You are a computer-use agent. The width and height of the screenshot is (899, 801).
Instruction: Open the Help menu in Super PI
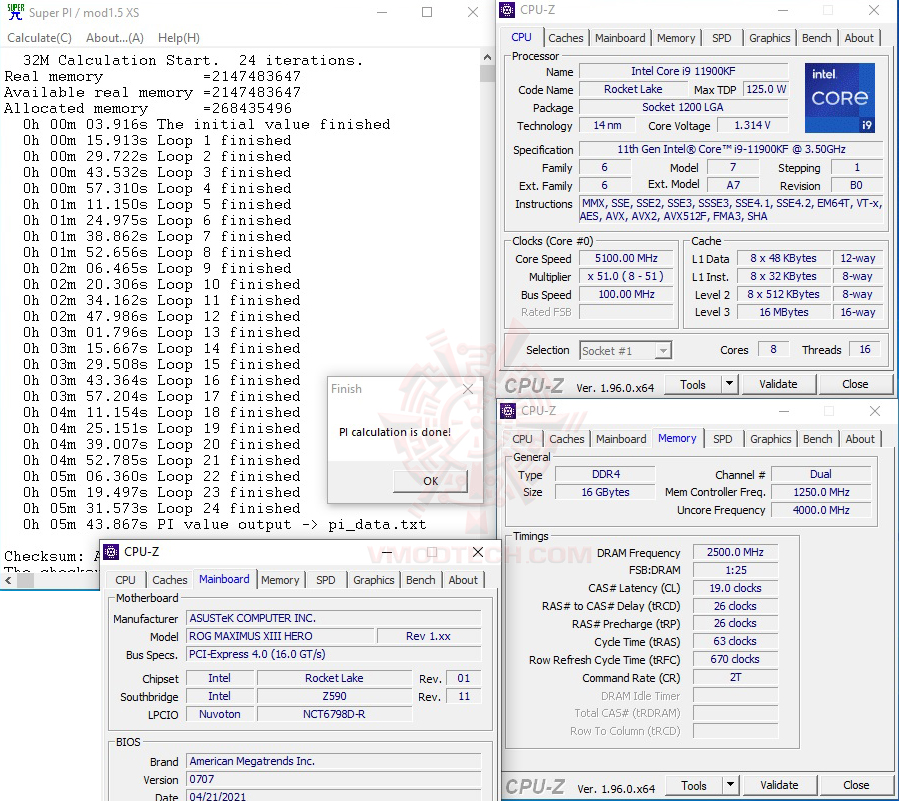tap(177, 37)
